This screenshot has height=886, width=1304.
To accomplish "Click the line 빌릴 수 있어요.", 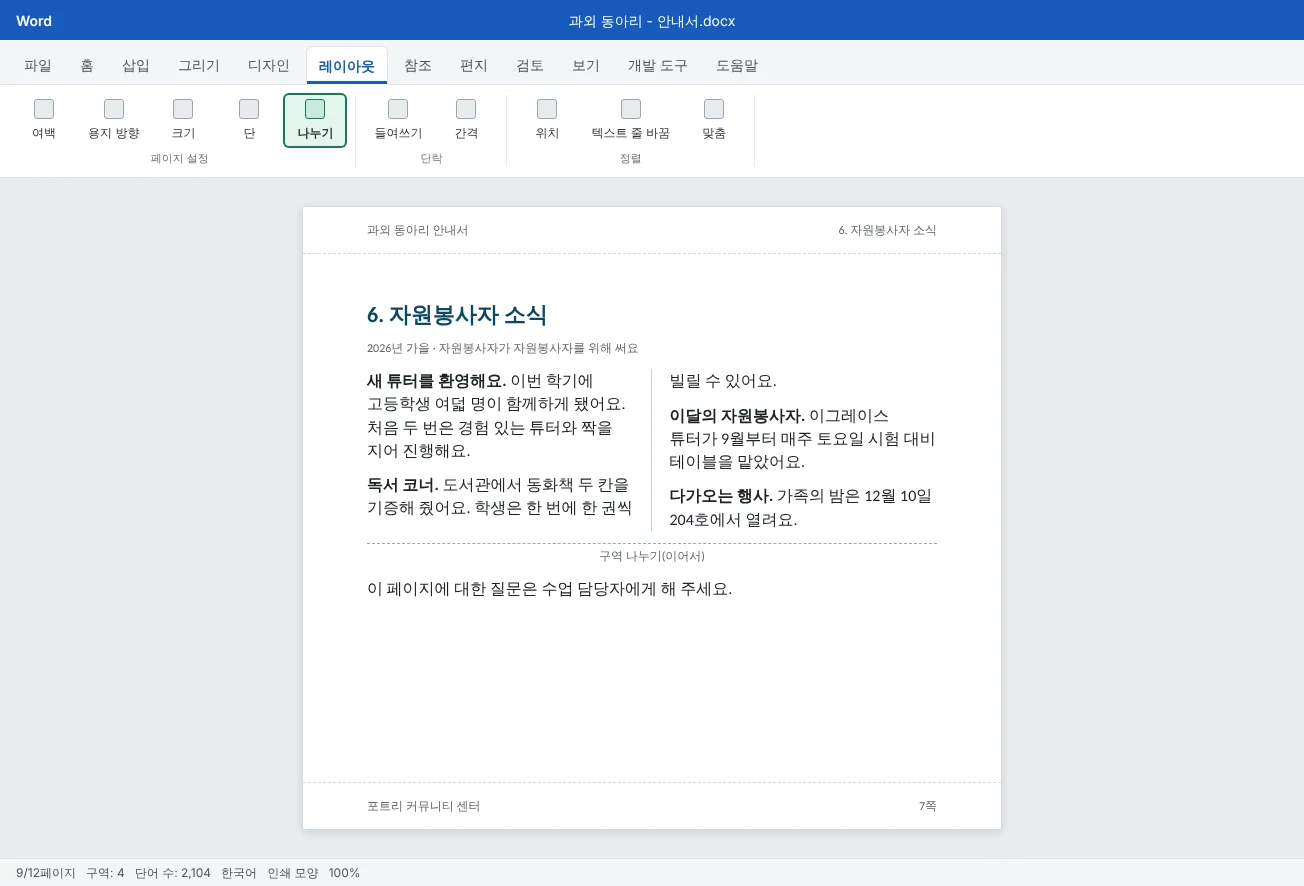I will 723,381.
